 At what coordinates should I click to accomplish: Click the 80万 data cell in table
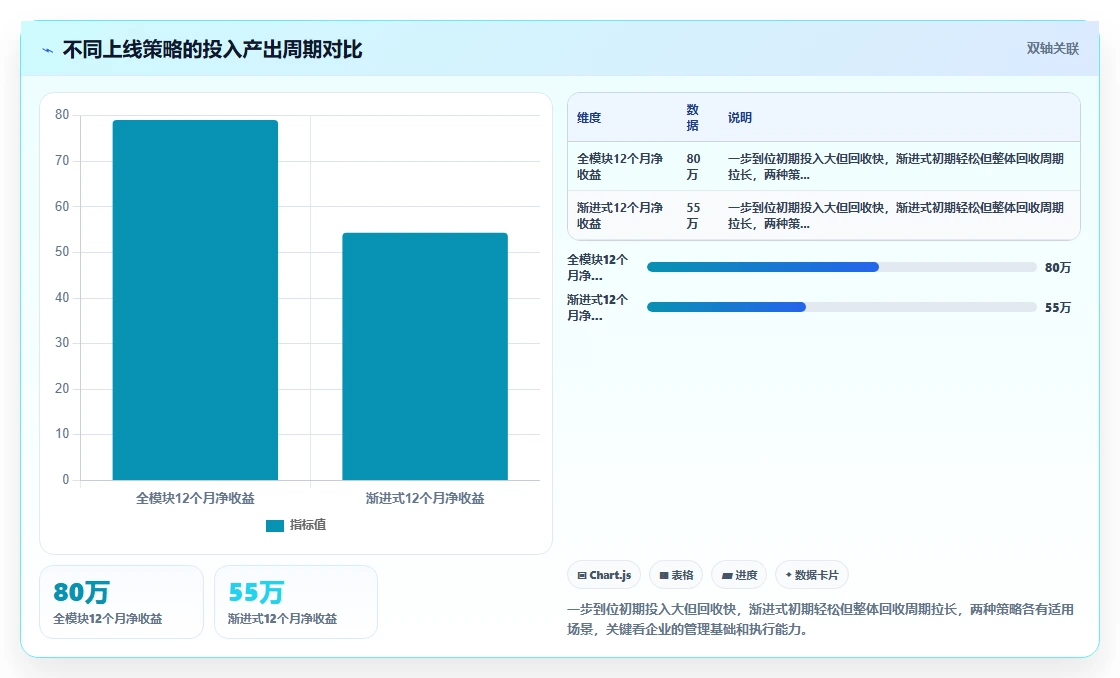coord(693,166)
